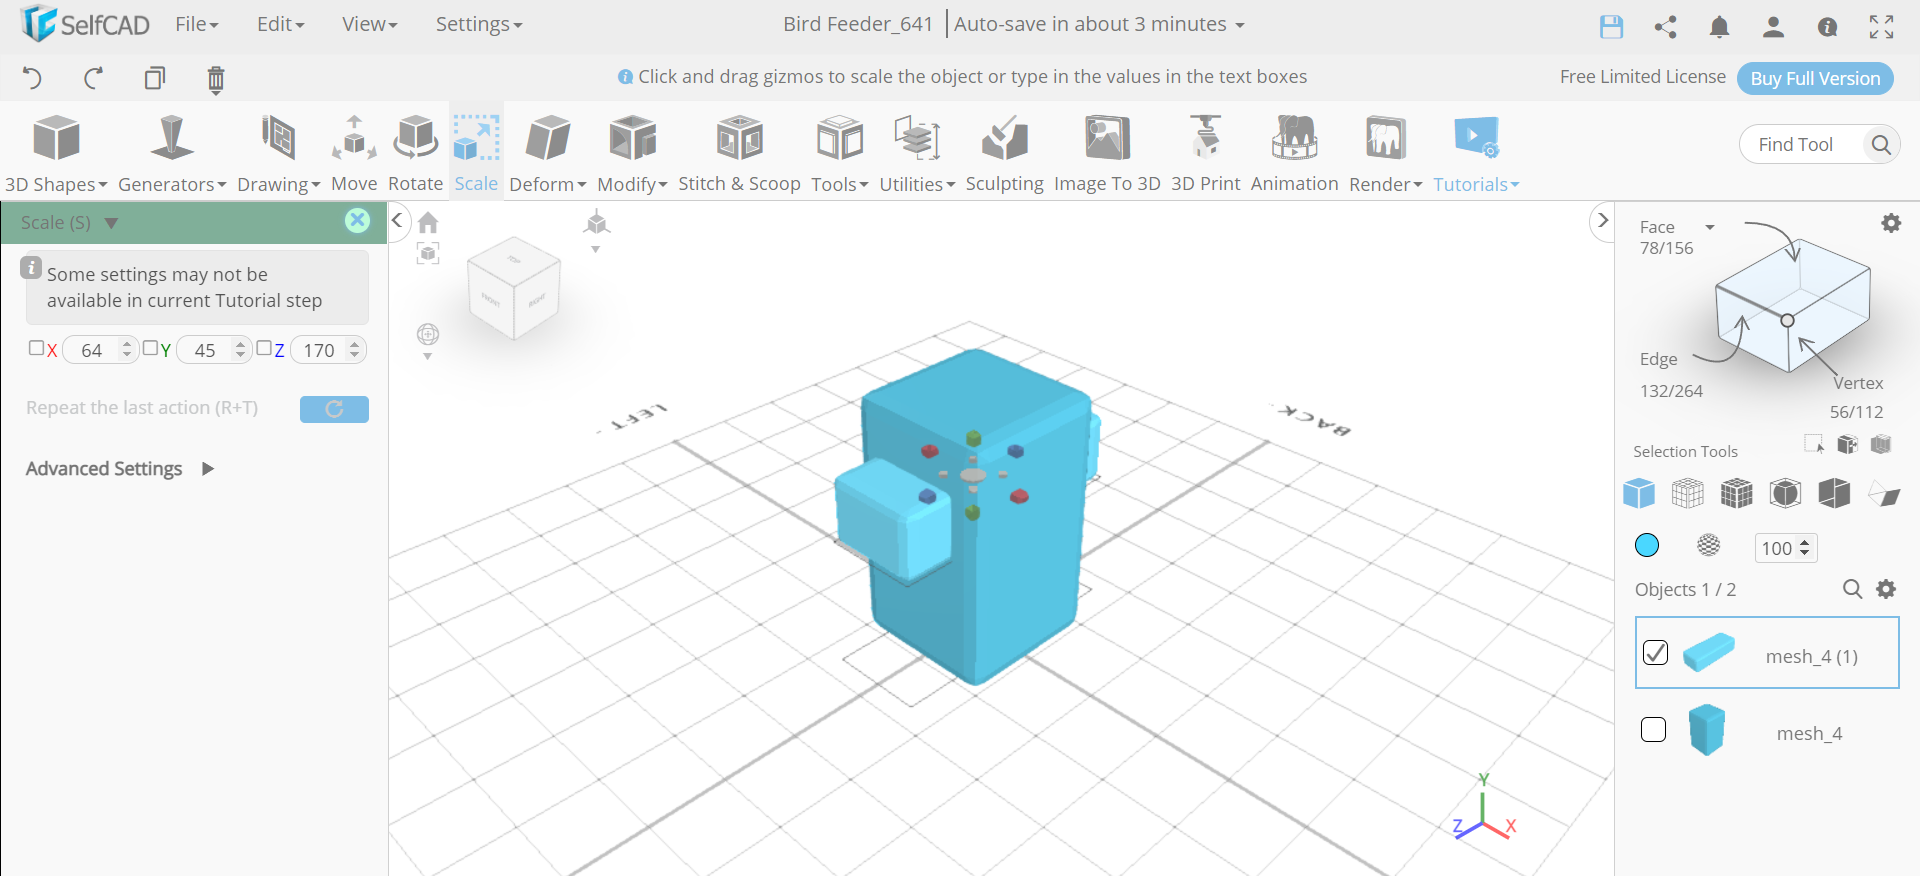Image resolution: width=1920 pixels, height=876 pixels.
Task: Select the Move tool
Action: [x=354, y=152]
